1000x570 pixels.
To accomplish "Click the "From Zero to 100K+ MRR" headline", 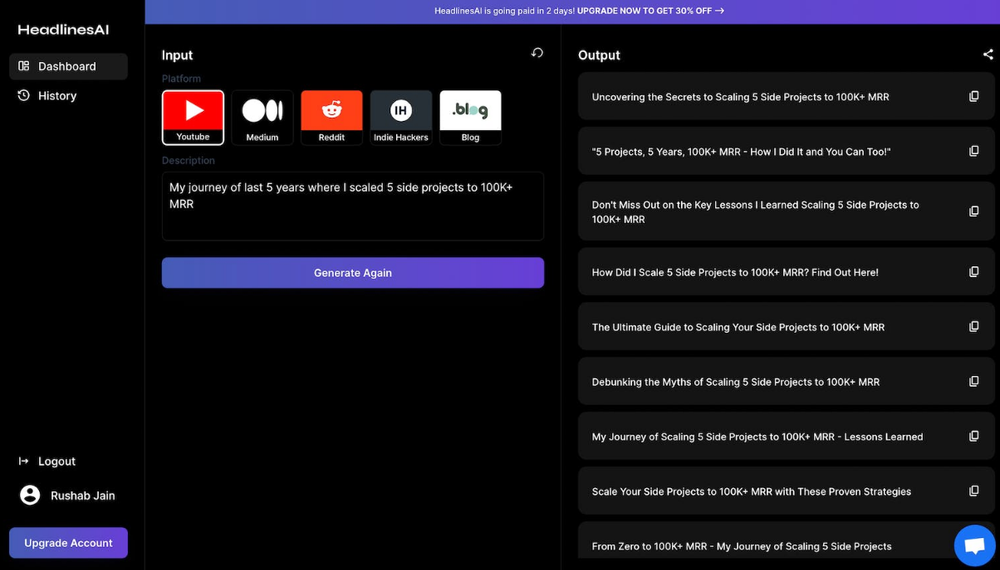I will click(742, 546).
